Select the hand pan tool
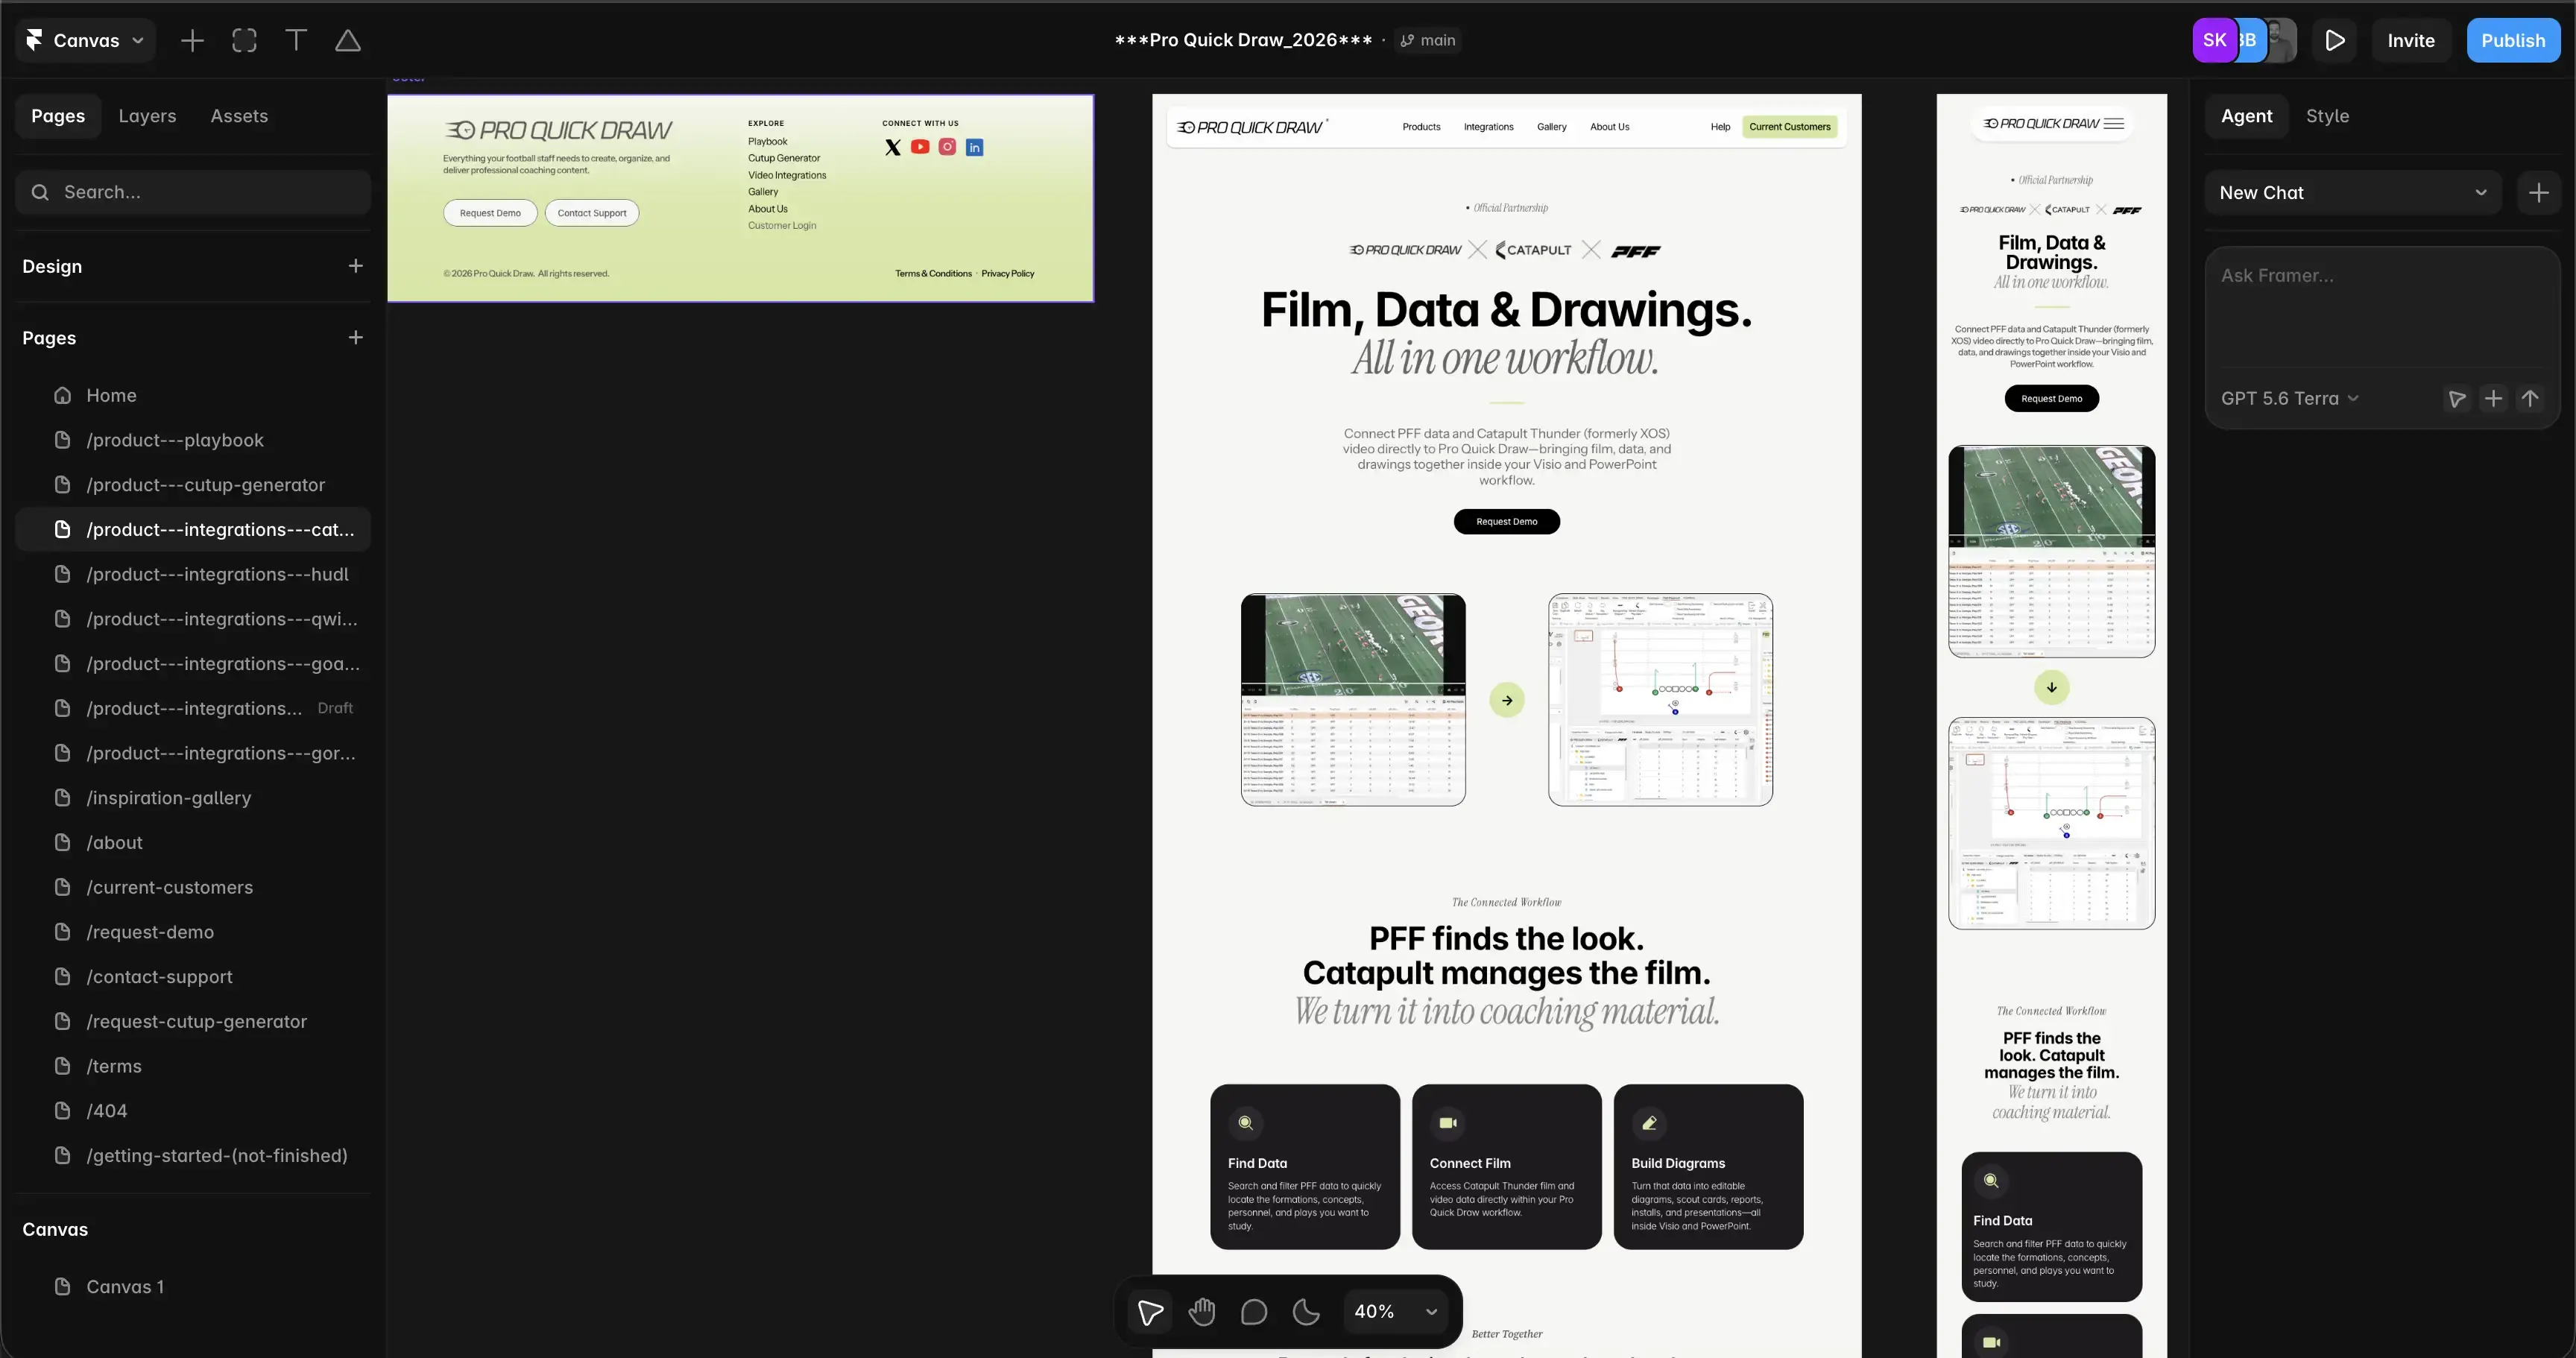Image resolution: width=2576 pixels, height=1358 pixels. [x=1202, y=1311]
